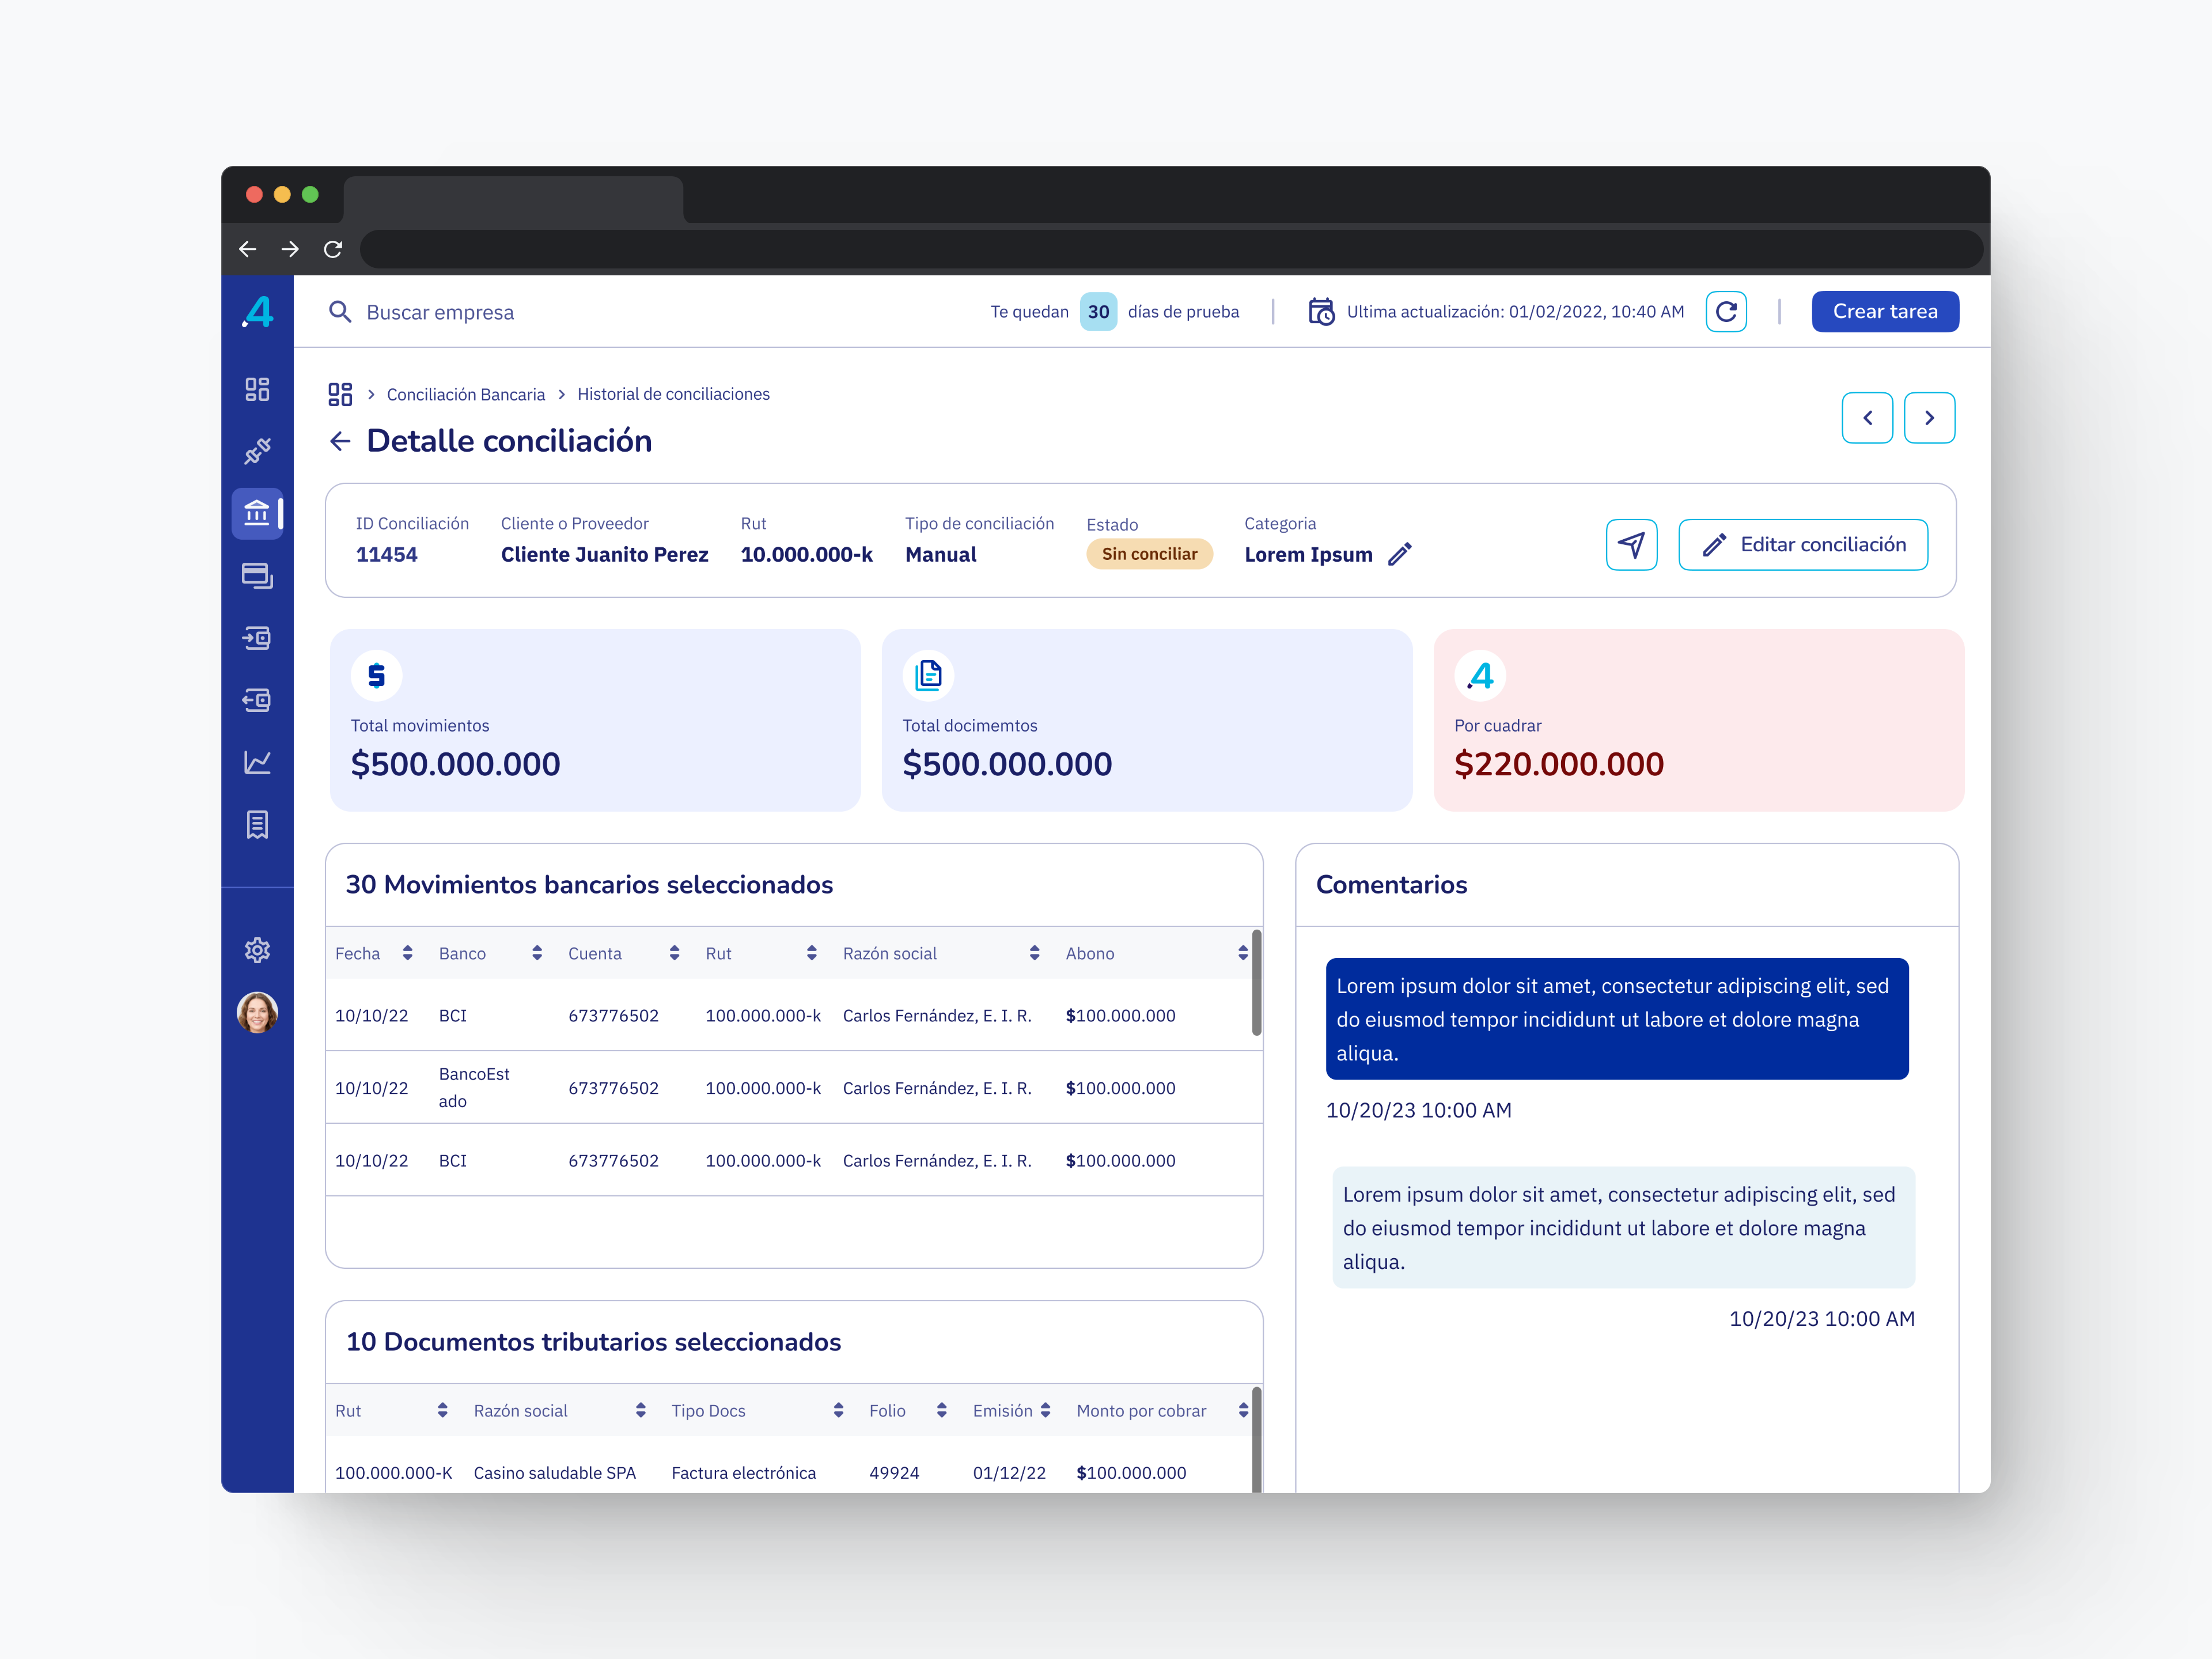The width and height of the screenshot is (2212, 1659).
Task: Click the documents table vertical scrollbar
Action: pyautogui.click(x=1256, y=1440)
